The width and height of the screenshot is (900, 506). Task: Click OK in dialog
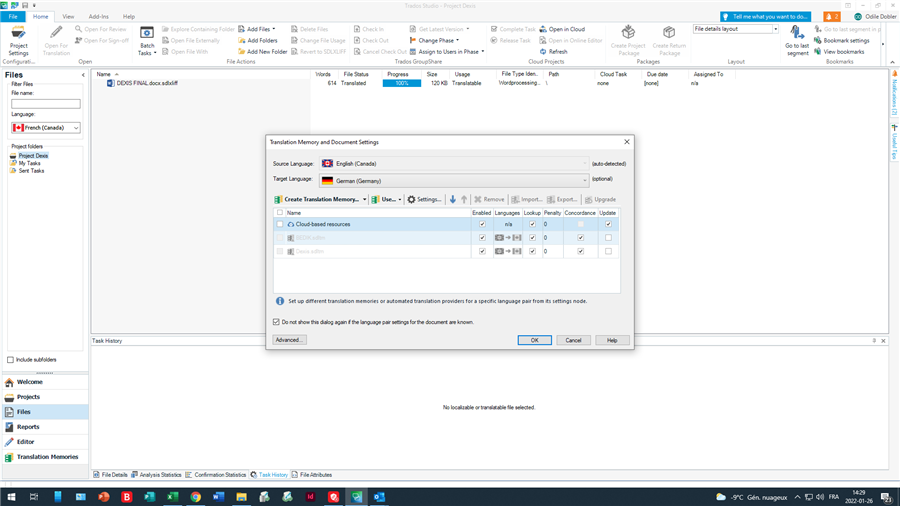coord(534,340)
